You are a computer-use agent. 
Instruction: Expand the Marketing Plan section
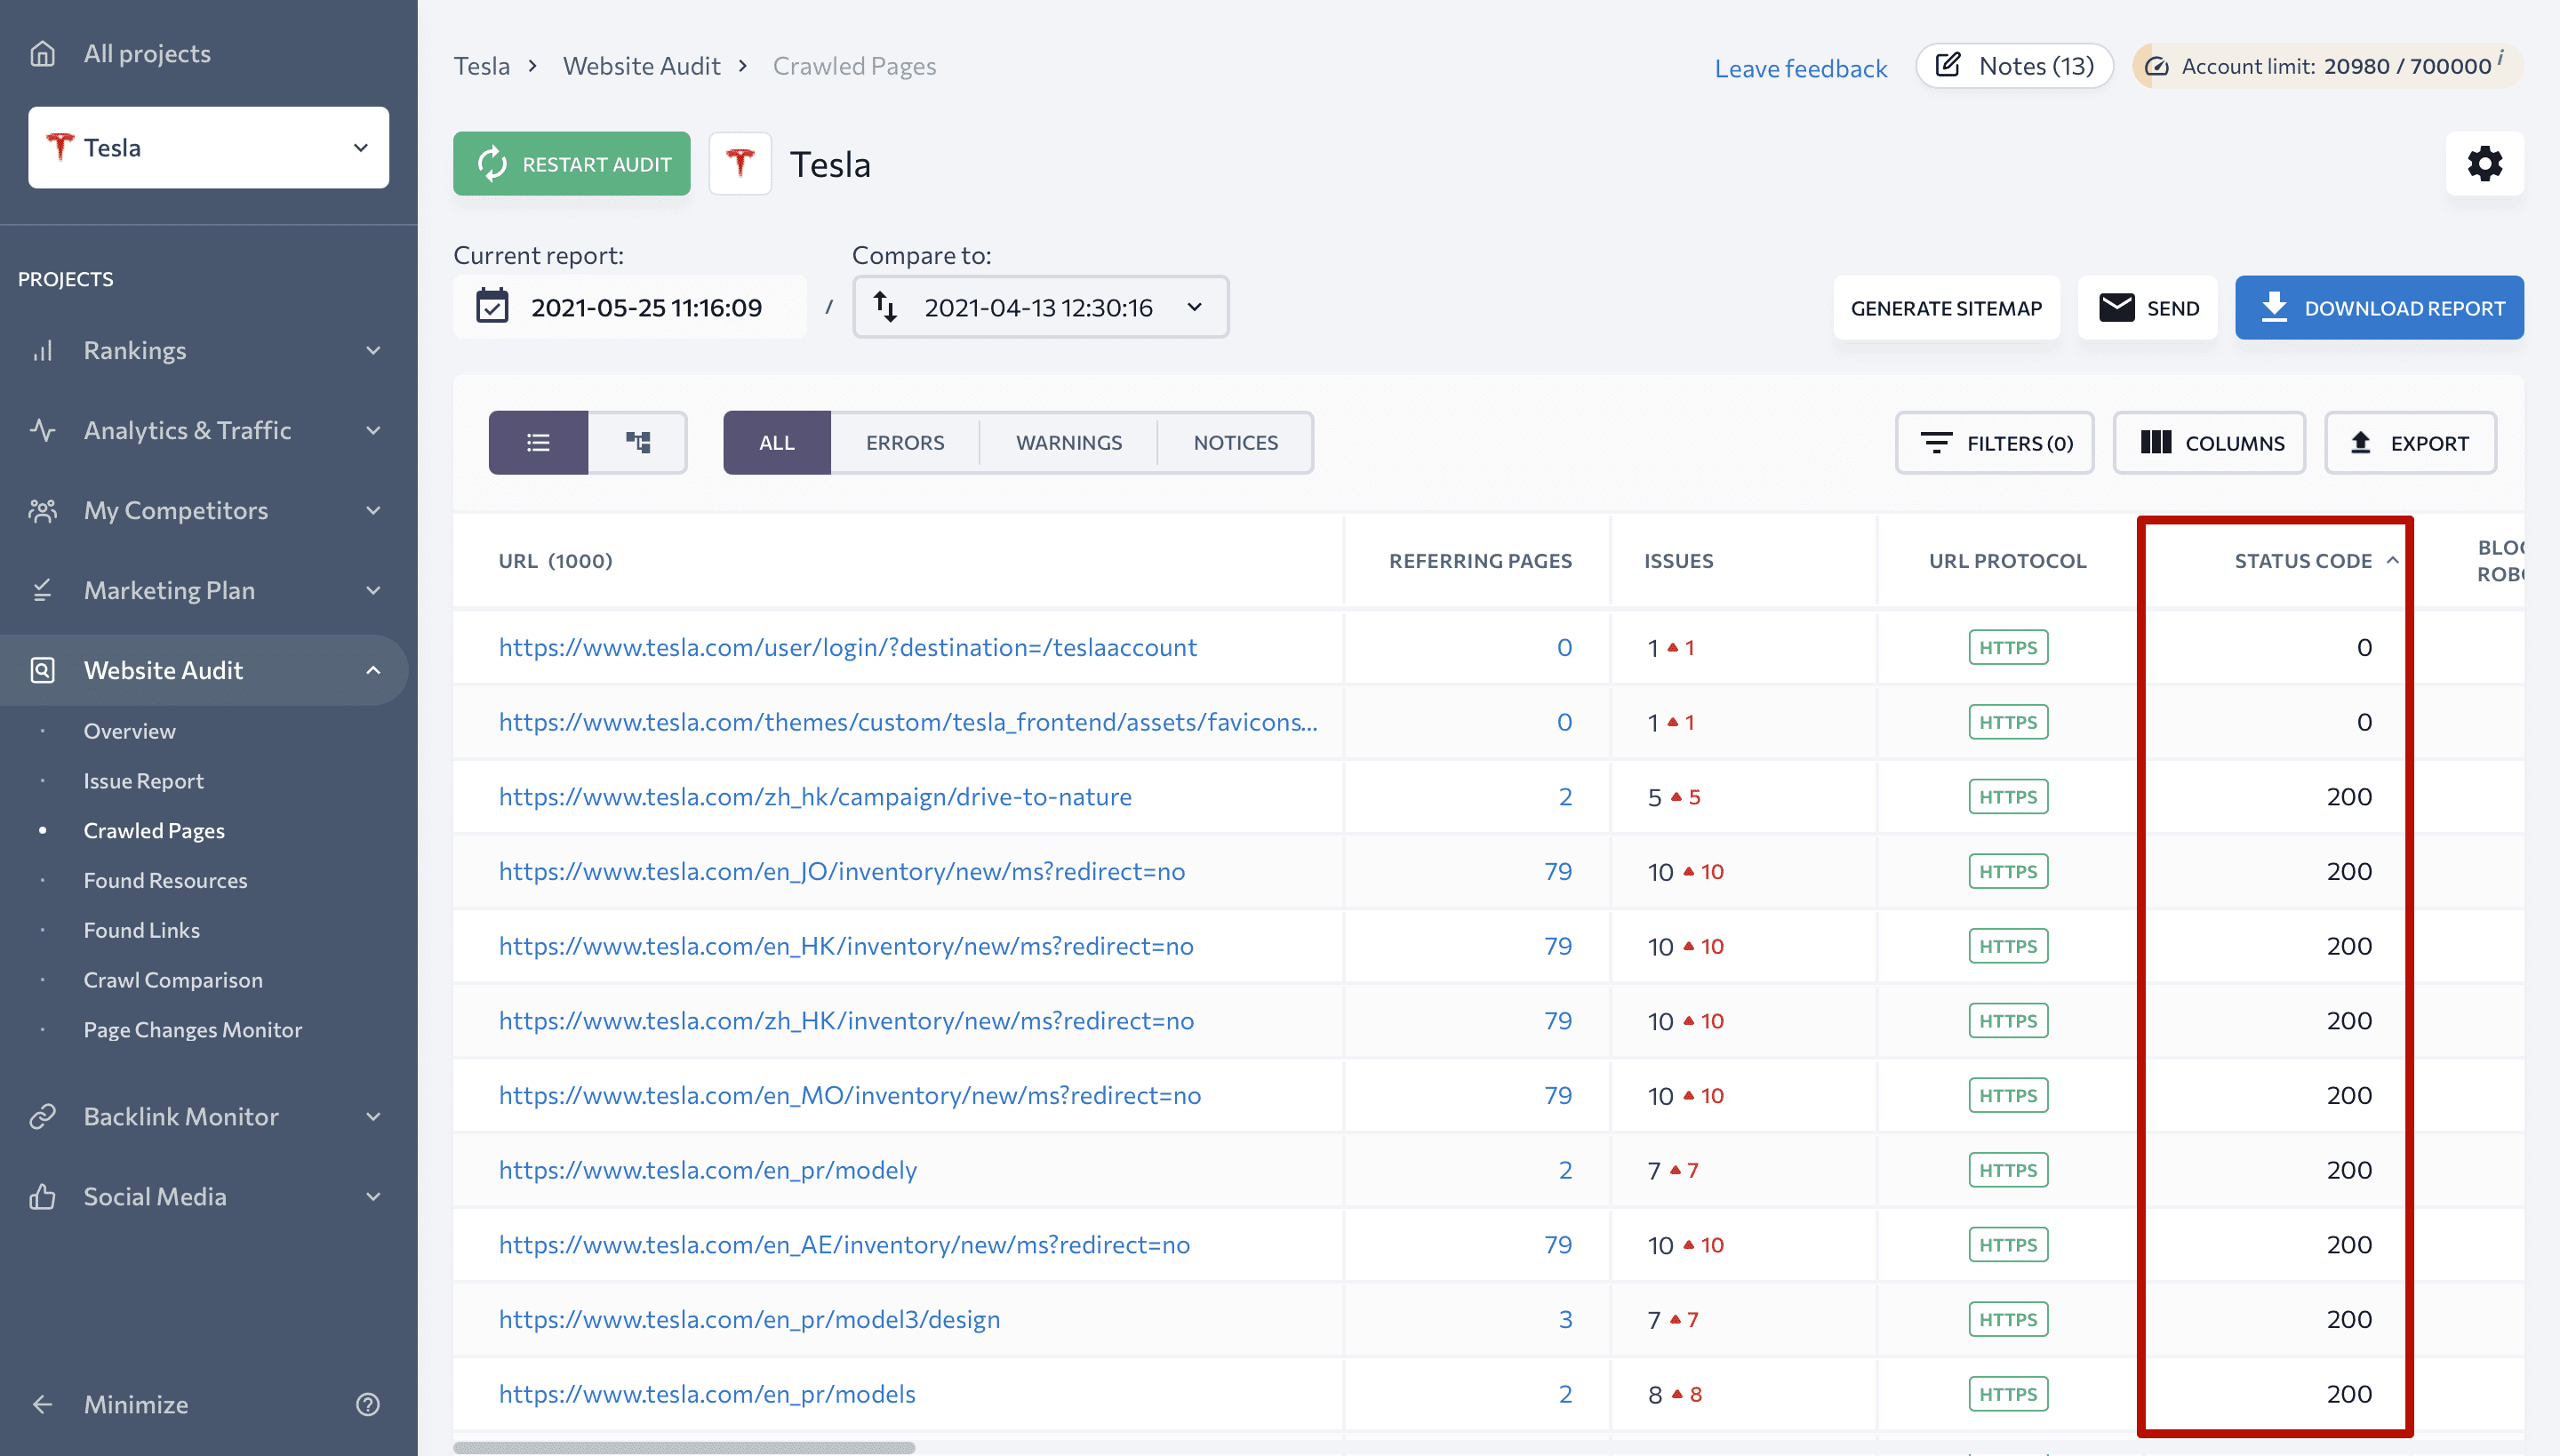373,590
